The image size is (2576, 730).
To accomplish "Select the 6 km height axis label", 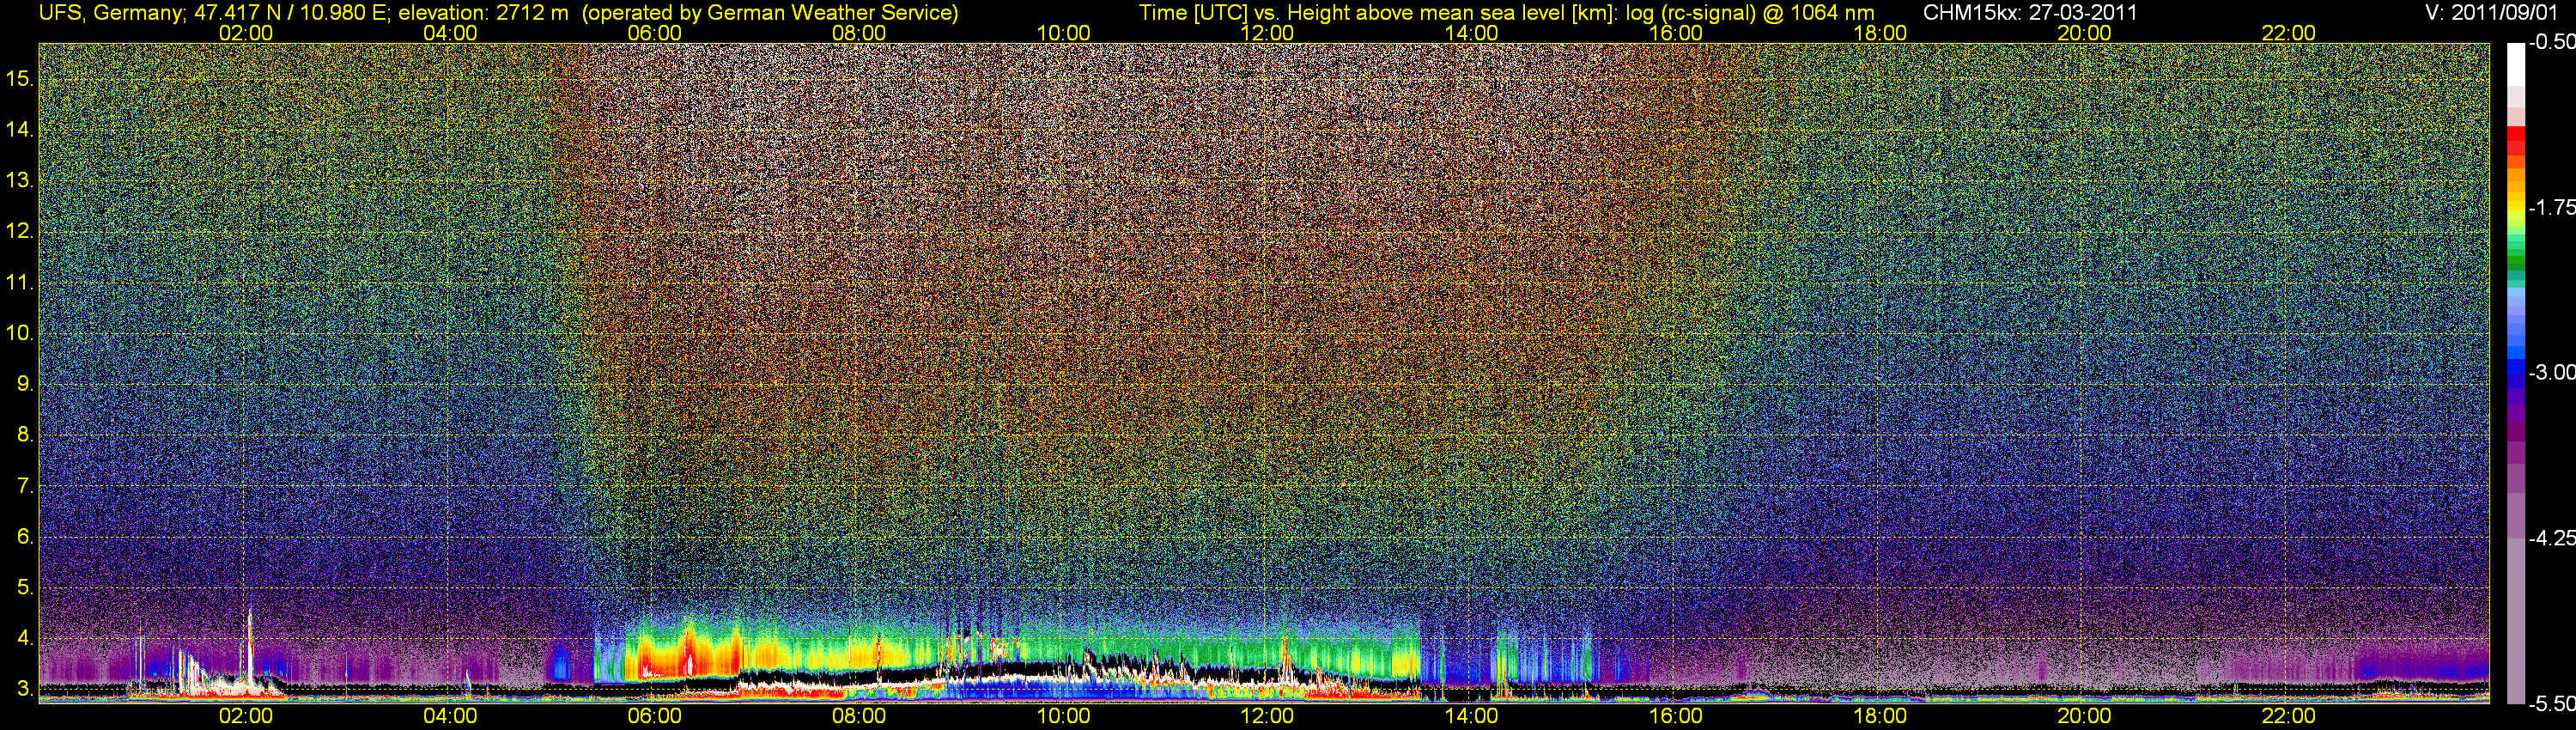I will (x=24, y=537).
